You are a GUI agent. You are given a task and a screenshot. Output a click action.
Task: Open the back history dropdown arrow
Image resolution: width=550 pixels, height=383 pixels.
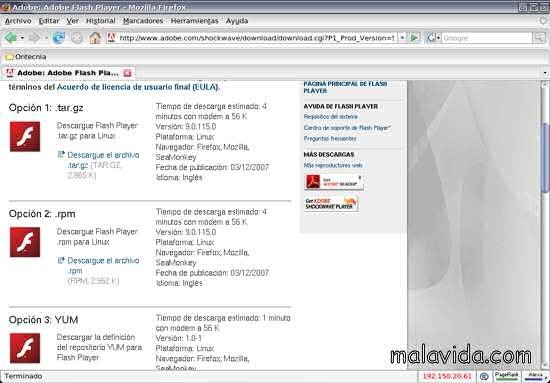(x=22, y=38)
